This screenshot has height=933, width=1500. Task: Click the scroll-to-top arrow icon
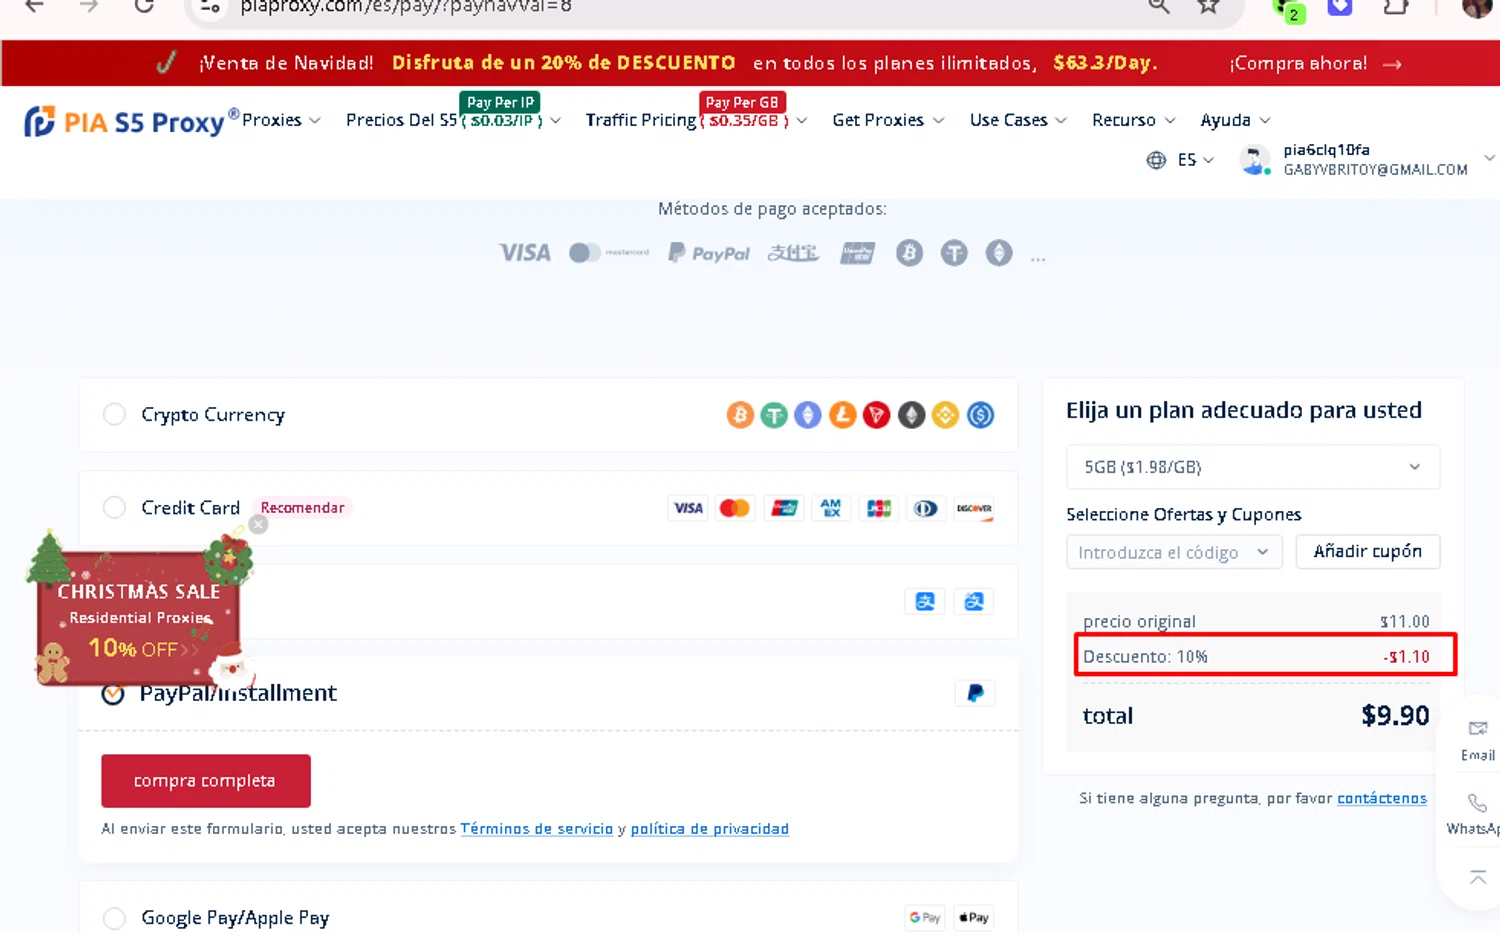tap(1478, 877)
